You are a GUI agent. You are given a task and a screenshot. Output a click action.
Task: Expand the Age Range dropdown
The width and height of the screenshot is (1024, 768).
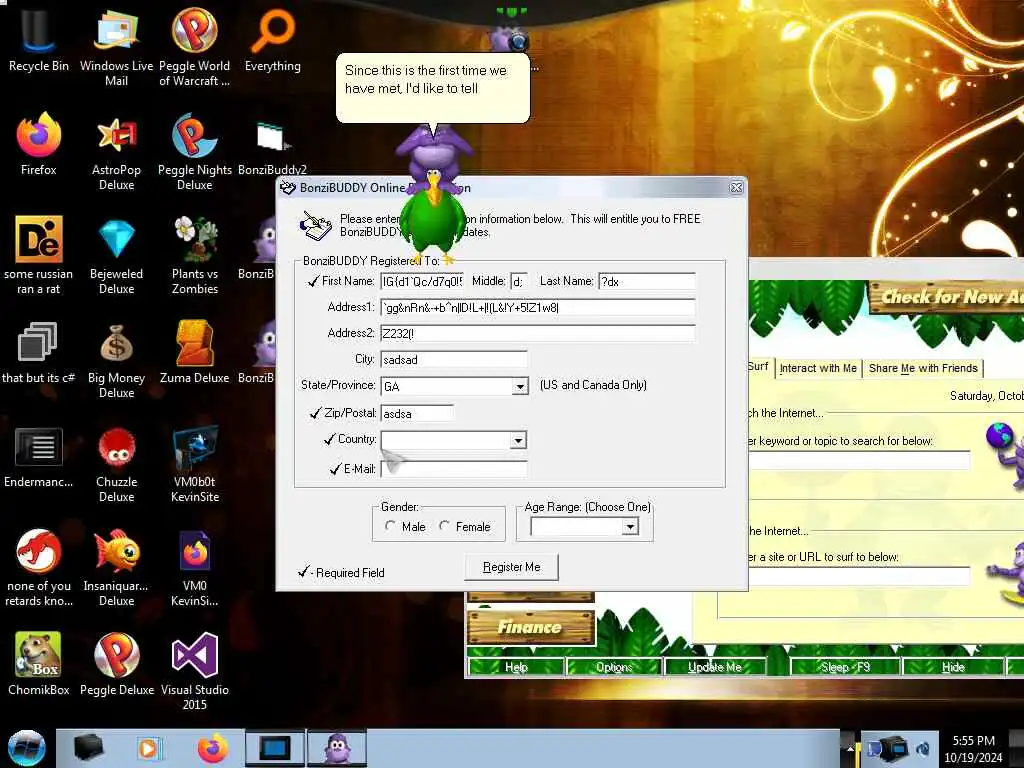(630, 526)
